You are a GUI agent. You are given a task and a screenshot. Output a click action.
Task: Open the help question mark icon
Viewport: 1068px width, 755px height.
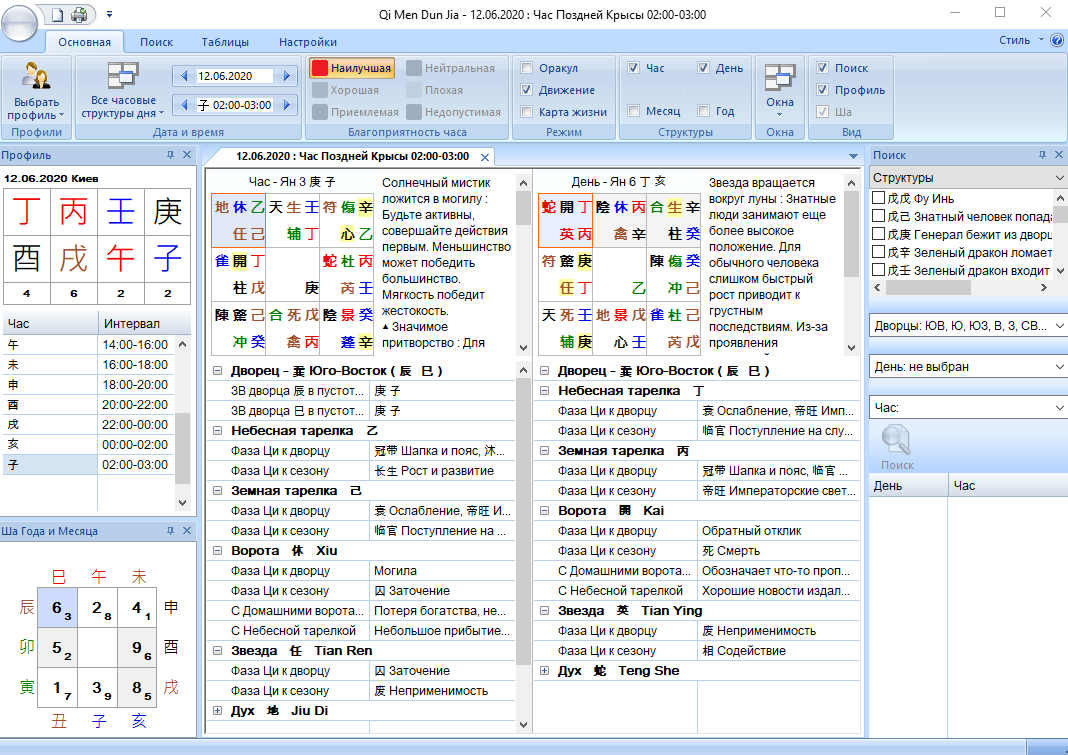pyautogui.click(x=1058, y=40)
